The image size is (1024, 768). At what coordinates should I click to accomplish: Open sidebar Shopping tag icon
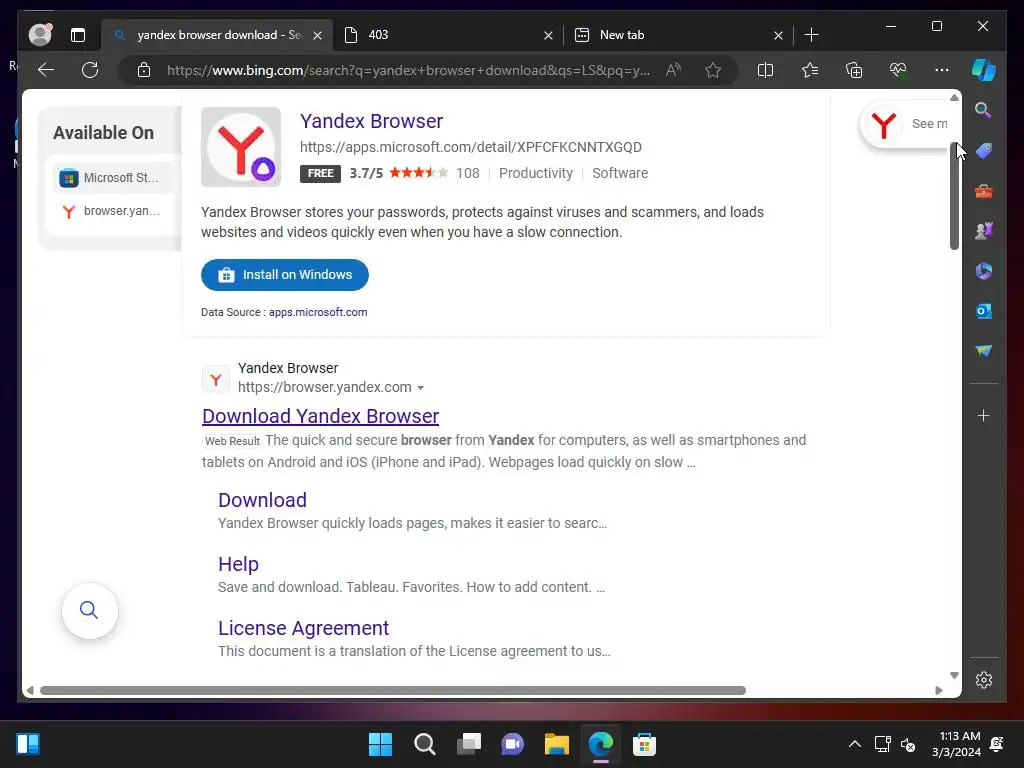tap(984, 151)
